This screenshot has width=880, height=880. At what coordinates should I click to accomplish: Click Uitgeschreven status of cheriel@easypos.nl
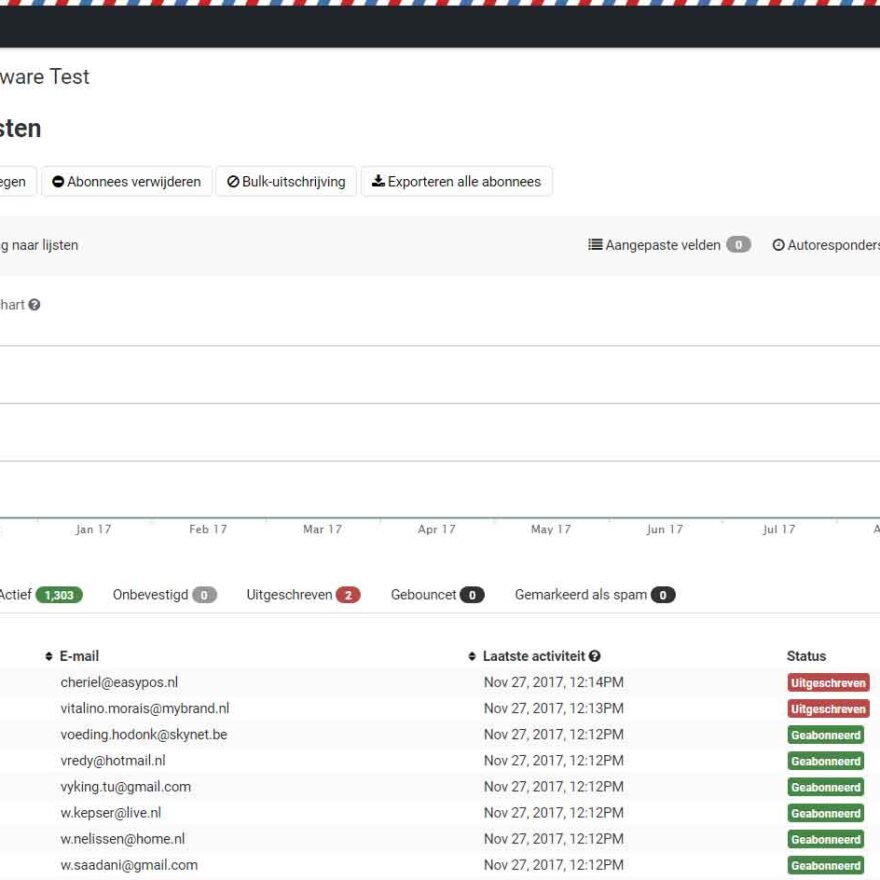828,683
